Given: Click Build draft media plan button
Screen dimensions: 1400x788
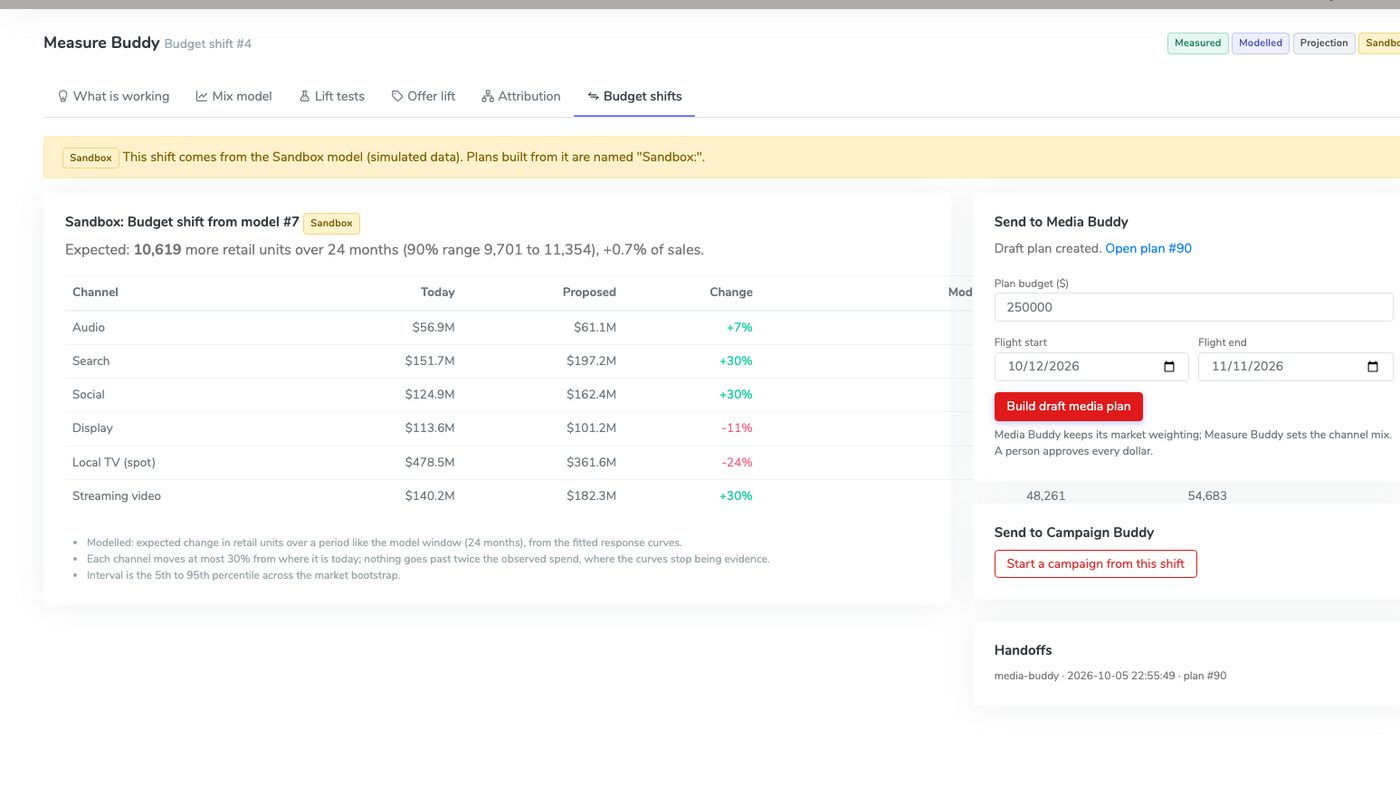Looking at the screenshot, I should pyautogui.click(x=1068, y=406).
